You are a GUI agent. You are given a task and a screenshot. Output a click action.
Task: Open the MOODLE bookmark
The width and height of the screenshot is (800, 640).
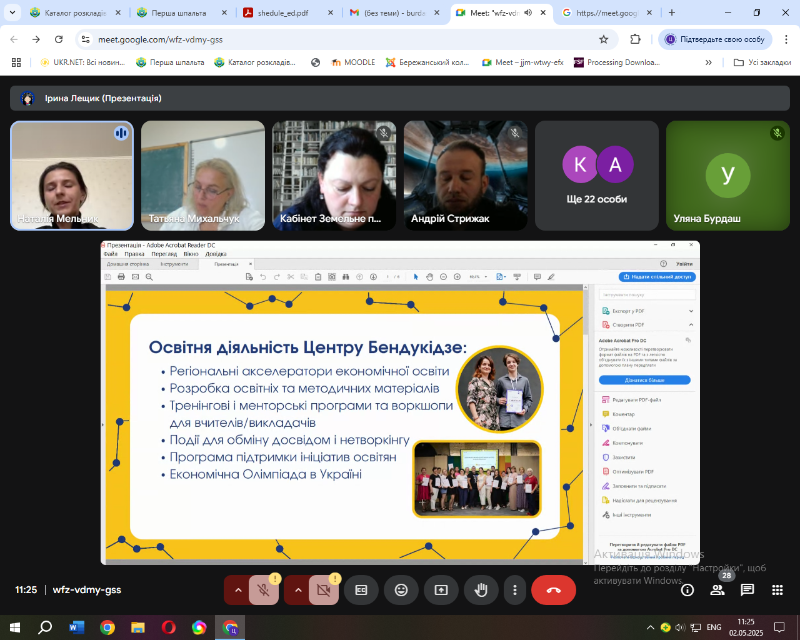coord(351,62)
